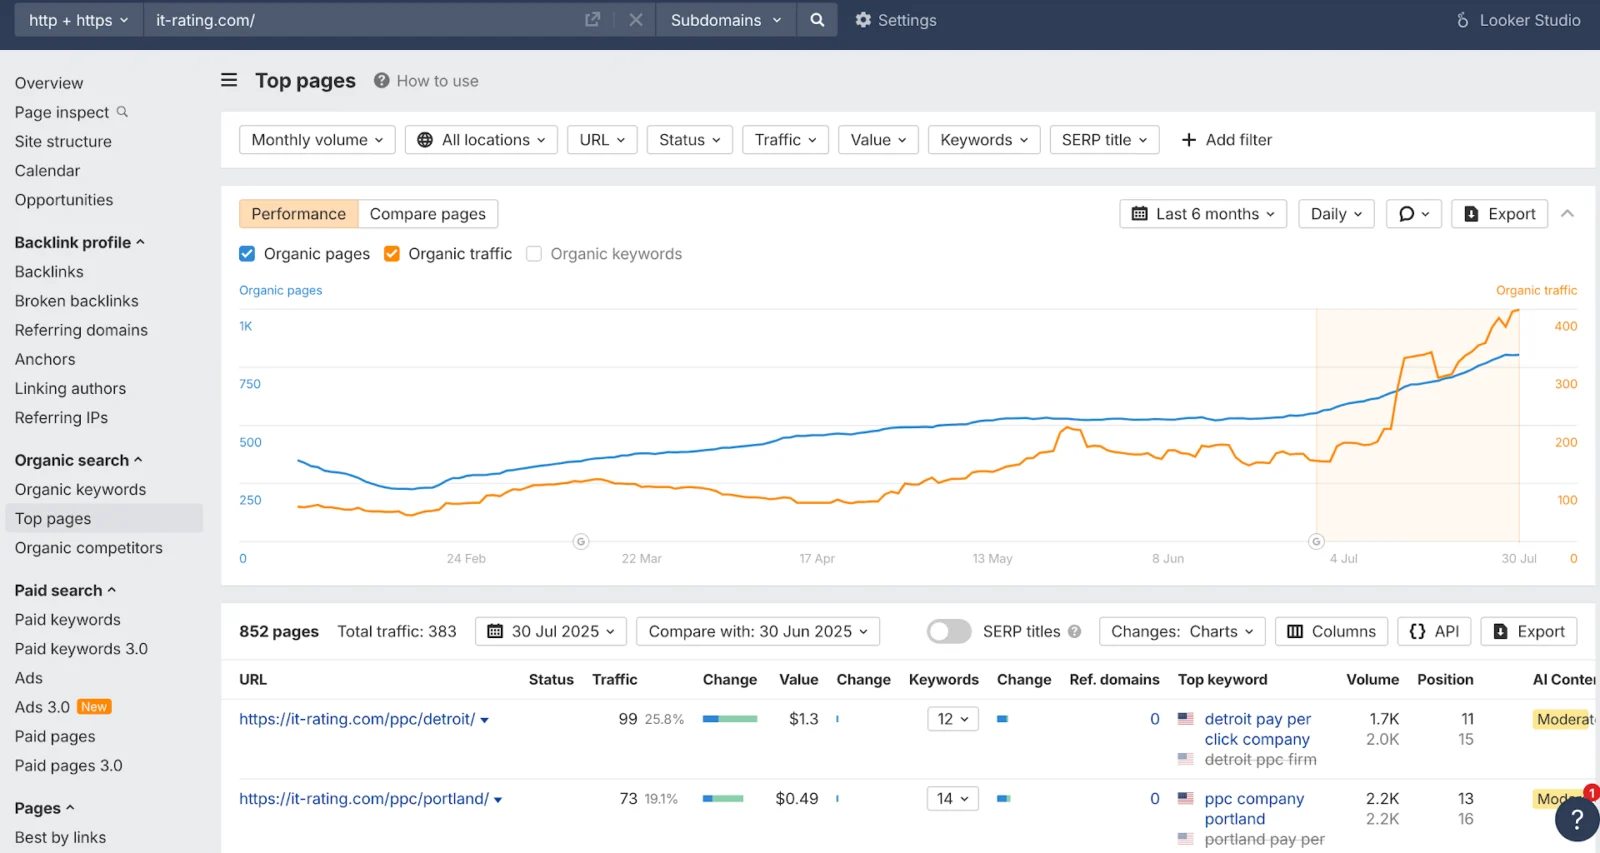
Task: Expand the Monthly volume filter dropdown
Action: pyautogui.click(x=317, y=140)
